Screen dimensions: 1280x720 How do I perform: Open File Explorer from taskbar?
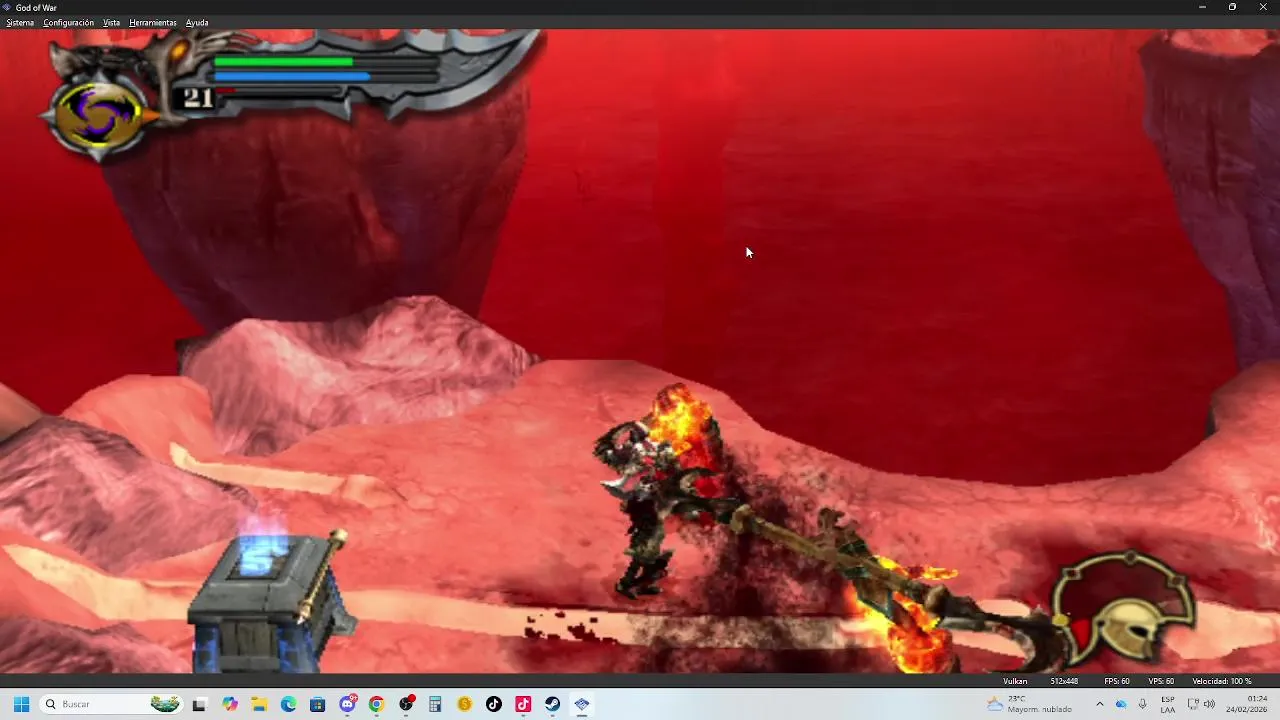pyautogui.click(x=259, y=704)
